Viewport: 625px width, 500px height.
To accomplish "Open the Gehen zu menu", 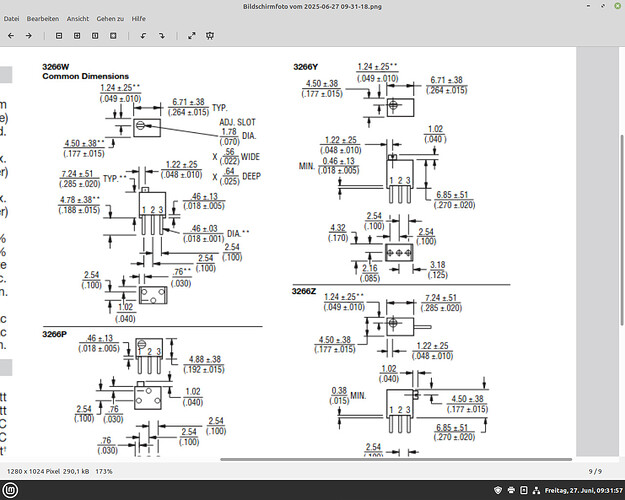I will point(110,19).
